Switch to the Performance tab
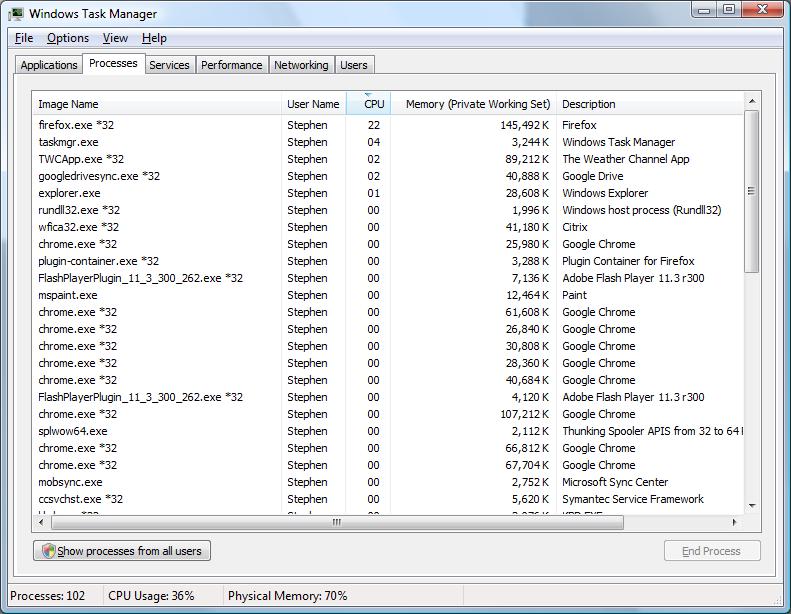This screenshot has width=791, height=614. pyautogui.click(x=231, y=65)
